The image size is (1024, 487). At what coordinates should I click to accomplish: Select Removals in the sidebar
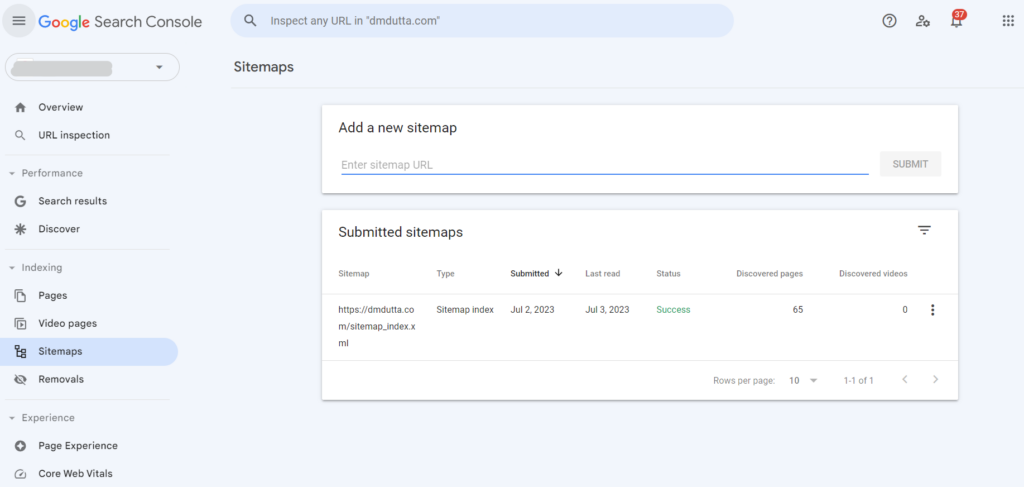[60, 379]
